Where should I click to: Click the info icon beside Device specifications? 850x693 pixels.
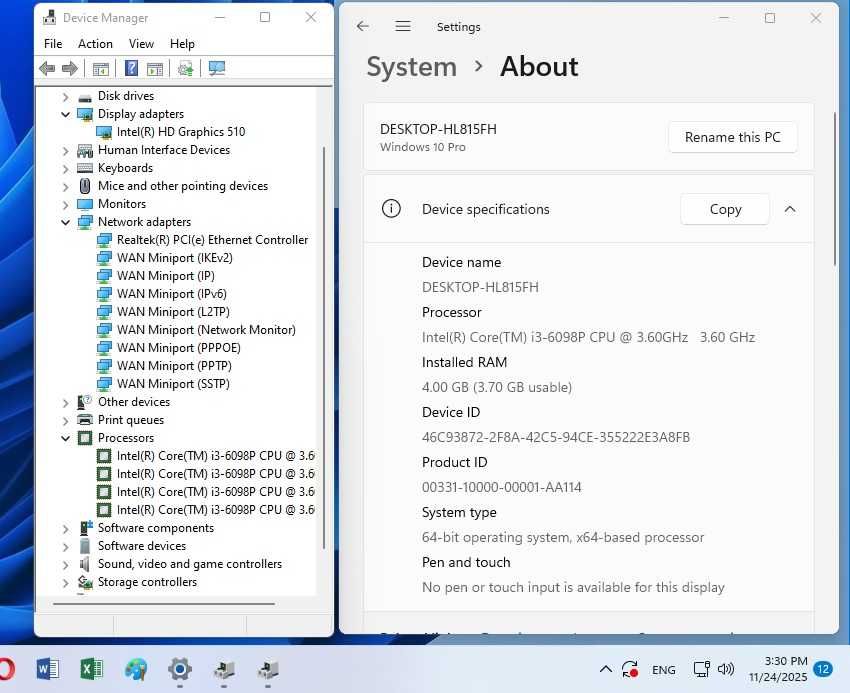391,208
